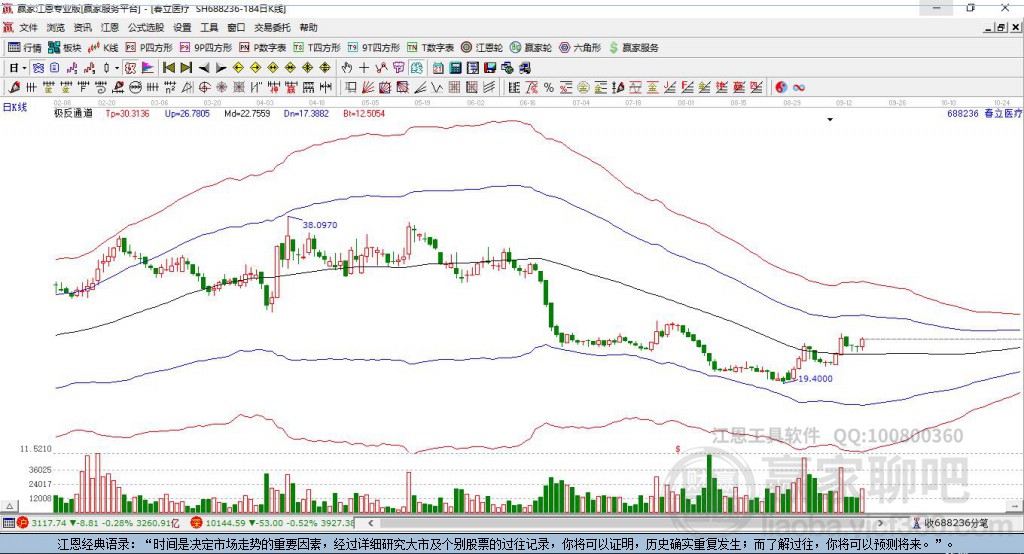Click the 日K线 label
1024x554 pixels.
(15, 107)
